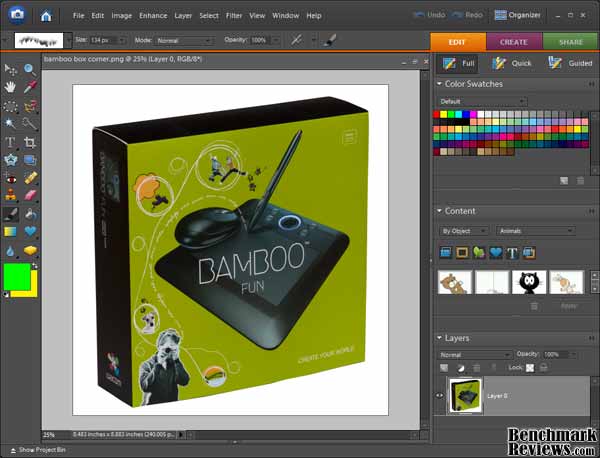Click the green foreground color swatch
This screenshot has height=458, width=600.
pos(15,275)
